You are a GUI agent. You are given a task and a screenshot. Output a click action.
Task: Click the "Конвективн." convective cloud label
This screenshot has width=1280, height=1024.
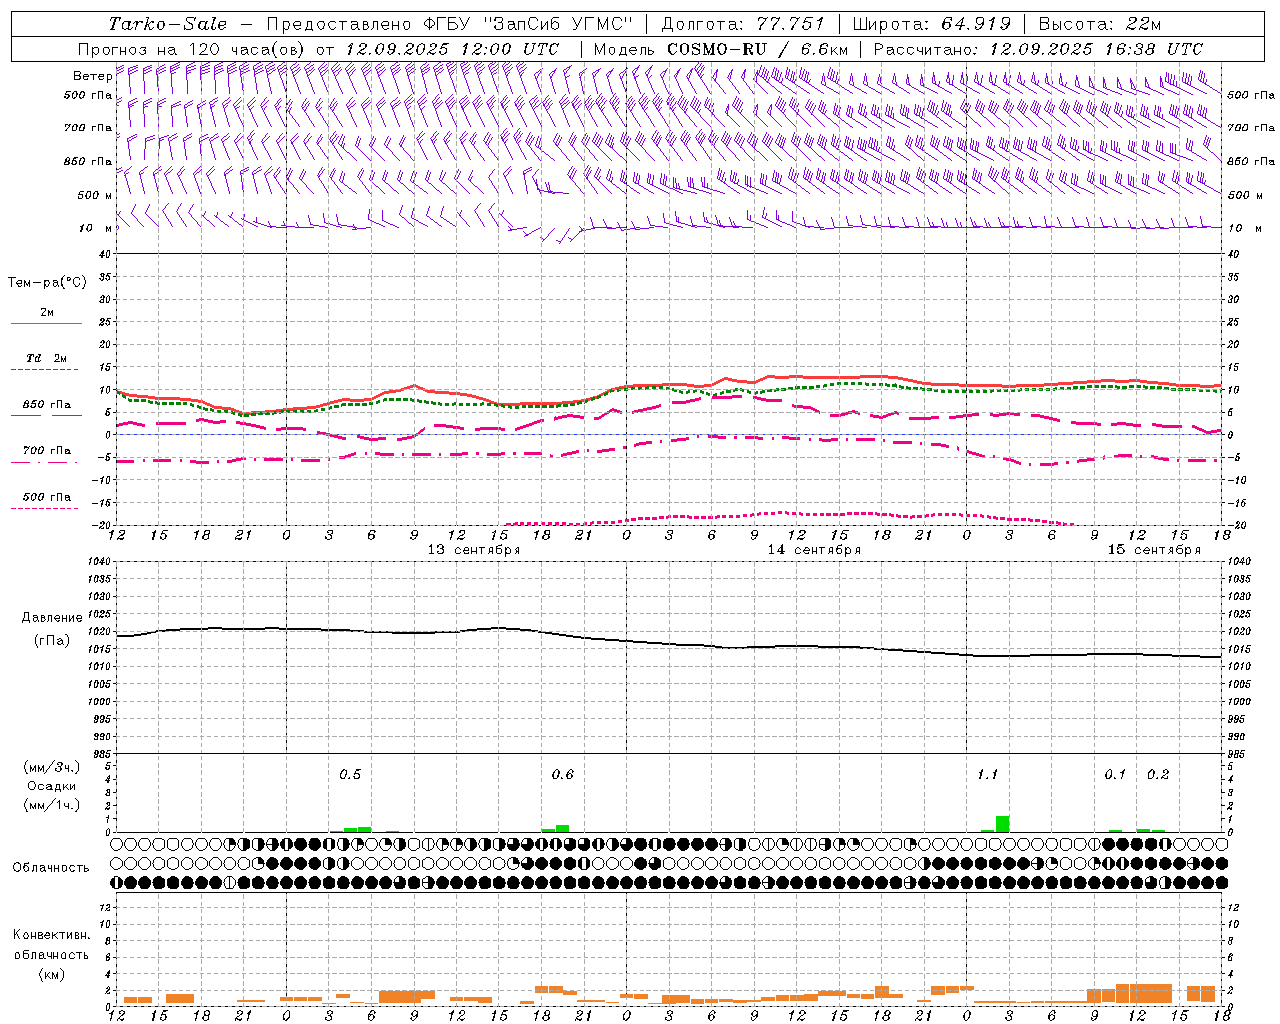(x=51, y=935)
